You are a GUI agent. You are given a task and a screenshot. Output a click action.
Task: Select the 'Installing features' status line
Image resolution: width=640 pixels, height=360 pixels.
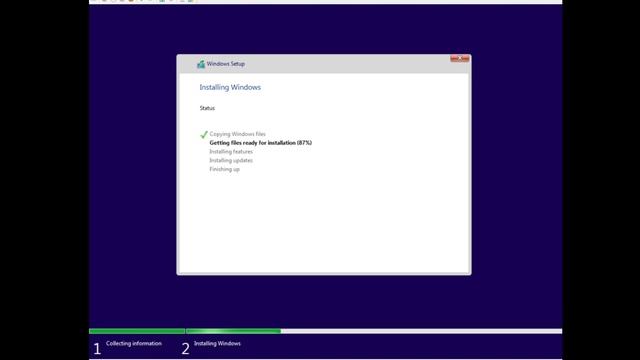tap(231, 151)
